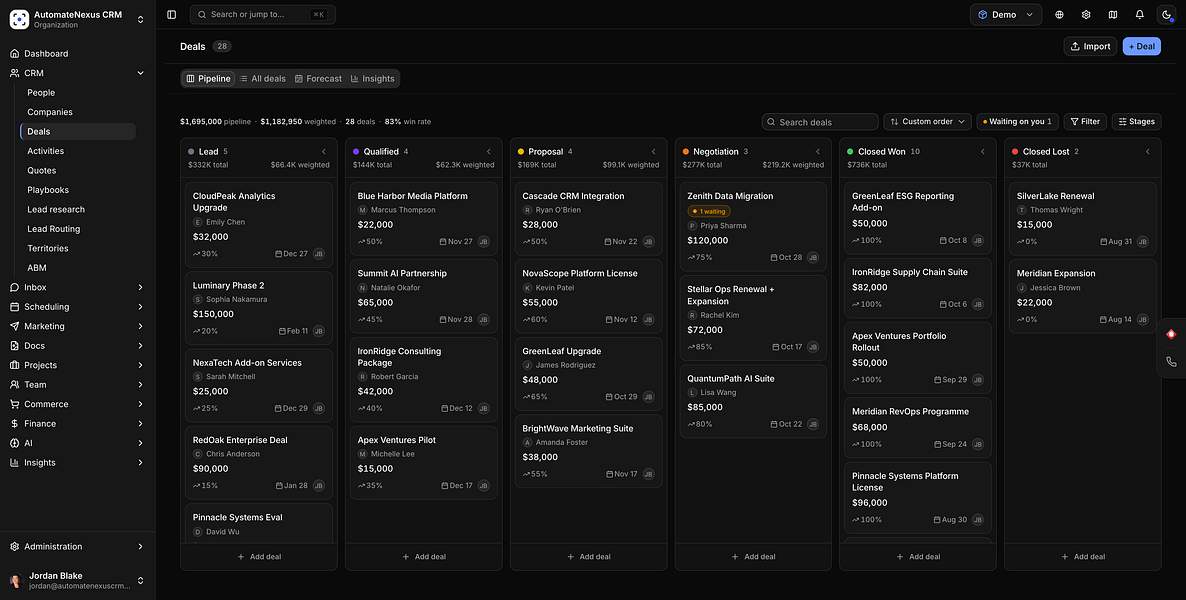Screen dimensions: 1186x600
Task: Collapse the Proposal column
Action: 654,151
